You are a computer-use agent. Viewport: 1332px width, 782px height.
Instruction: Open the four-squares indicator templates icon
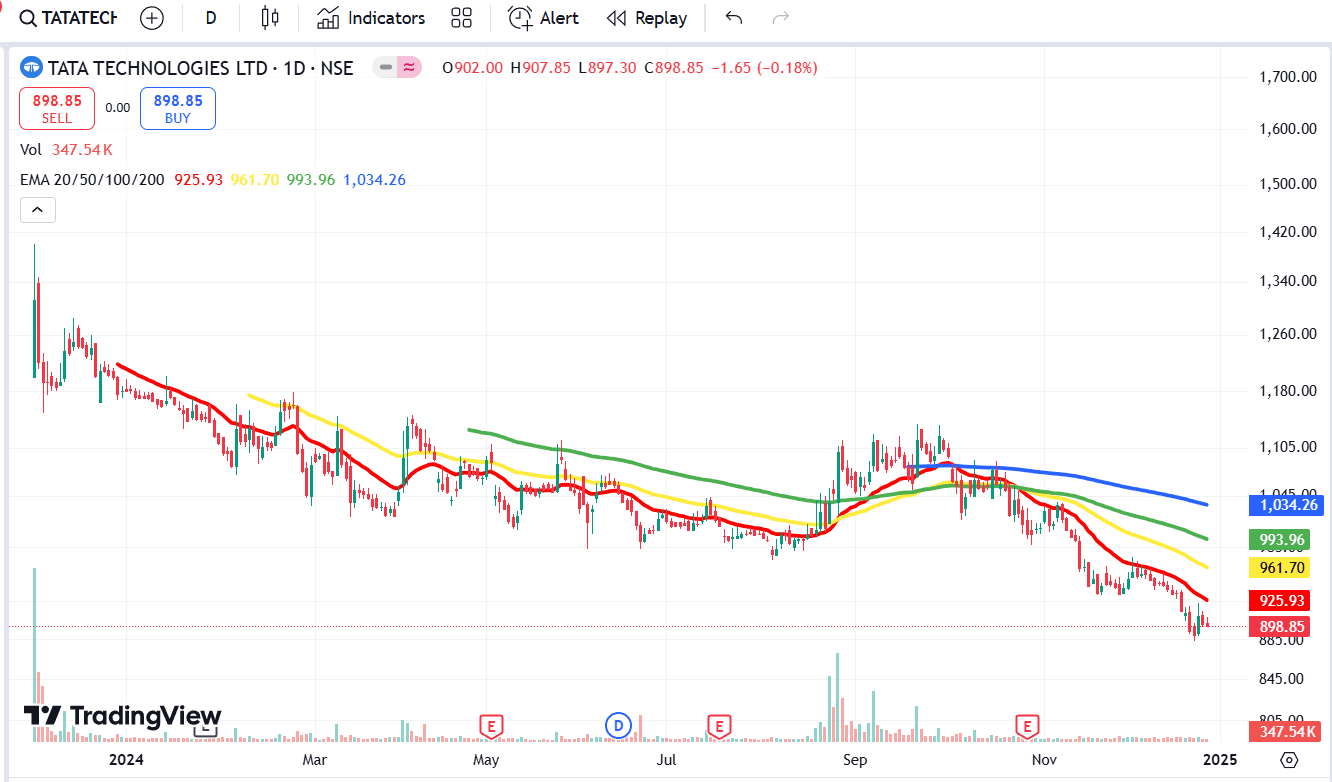tap(461, 18)
